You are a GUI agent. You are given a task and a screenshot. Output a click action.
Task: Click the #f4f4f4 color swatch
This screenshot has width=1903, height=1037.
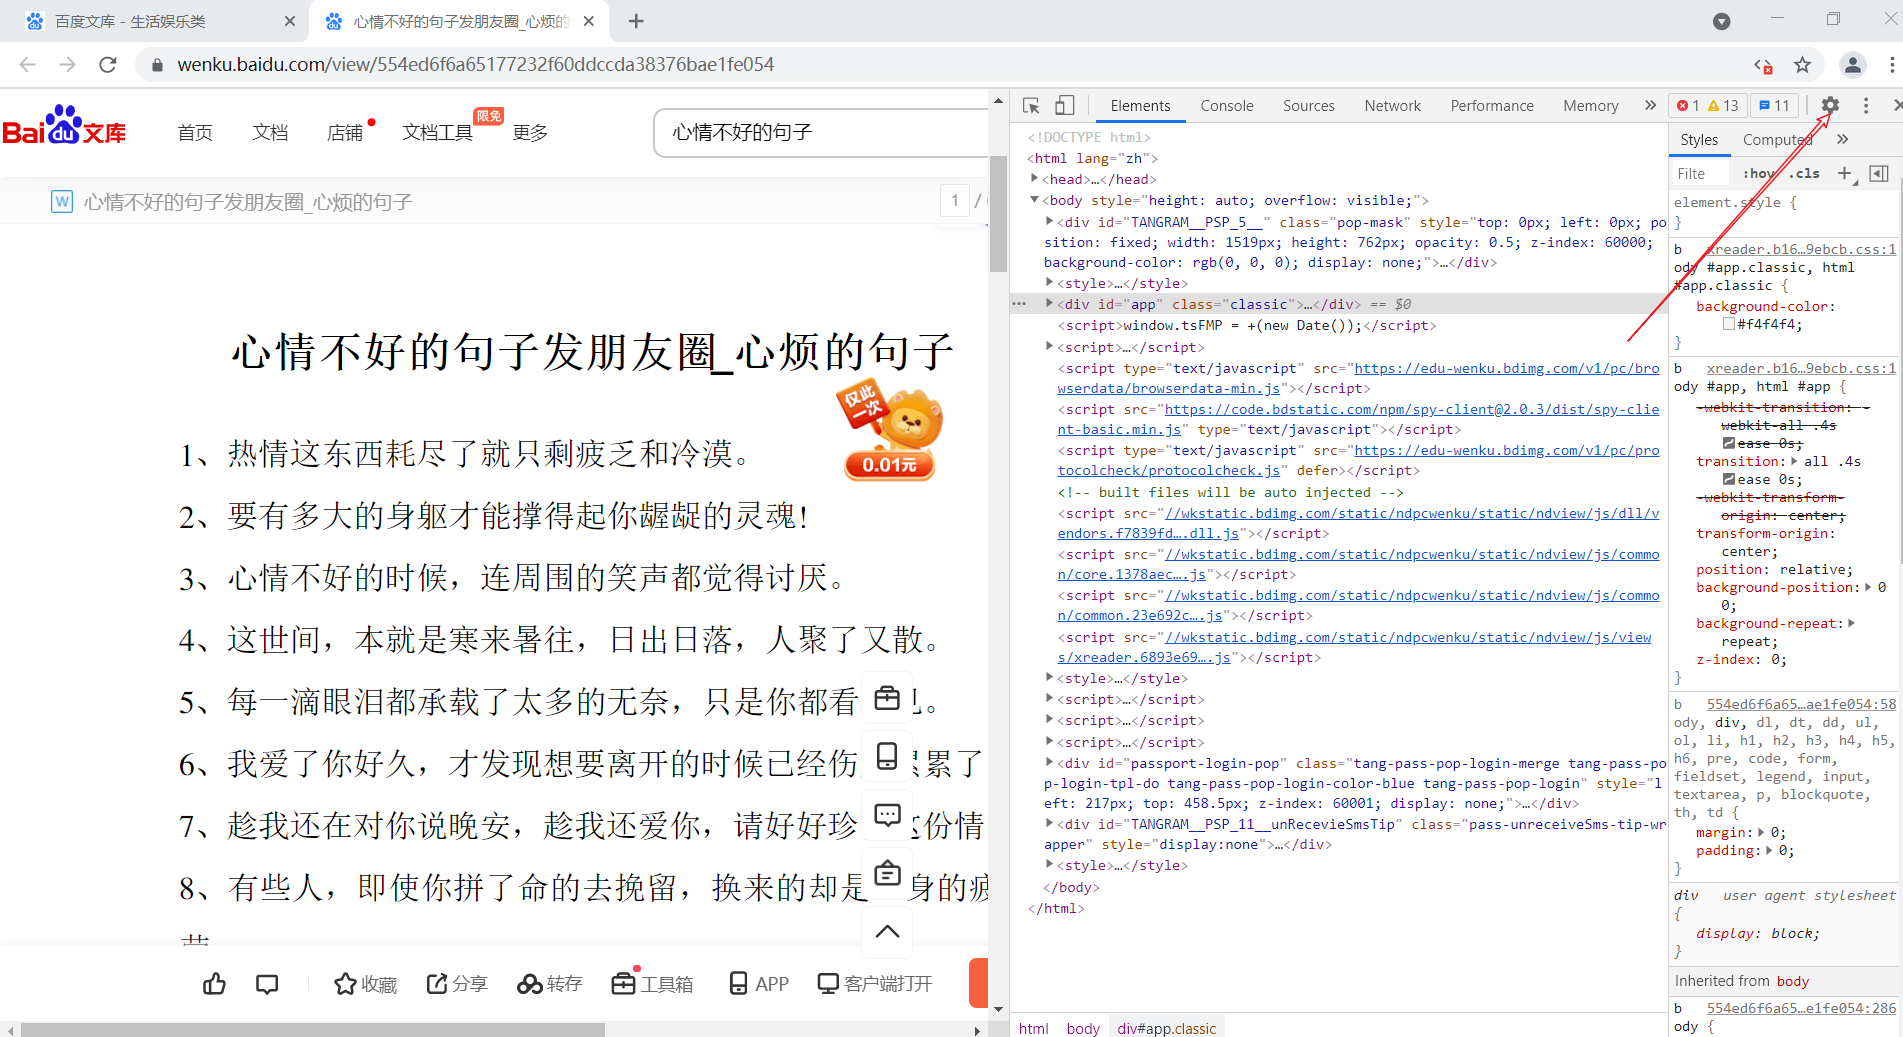pos(1729,323)
